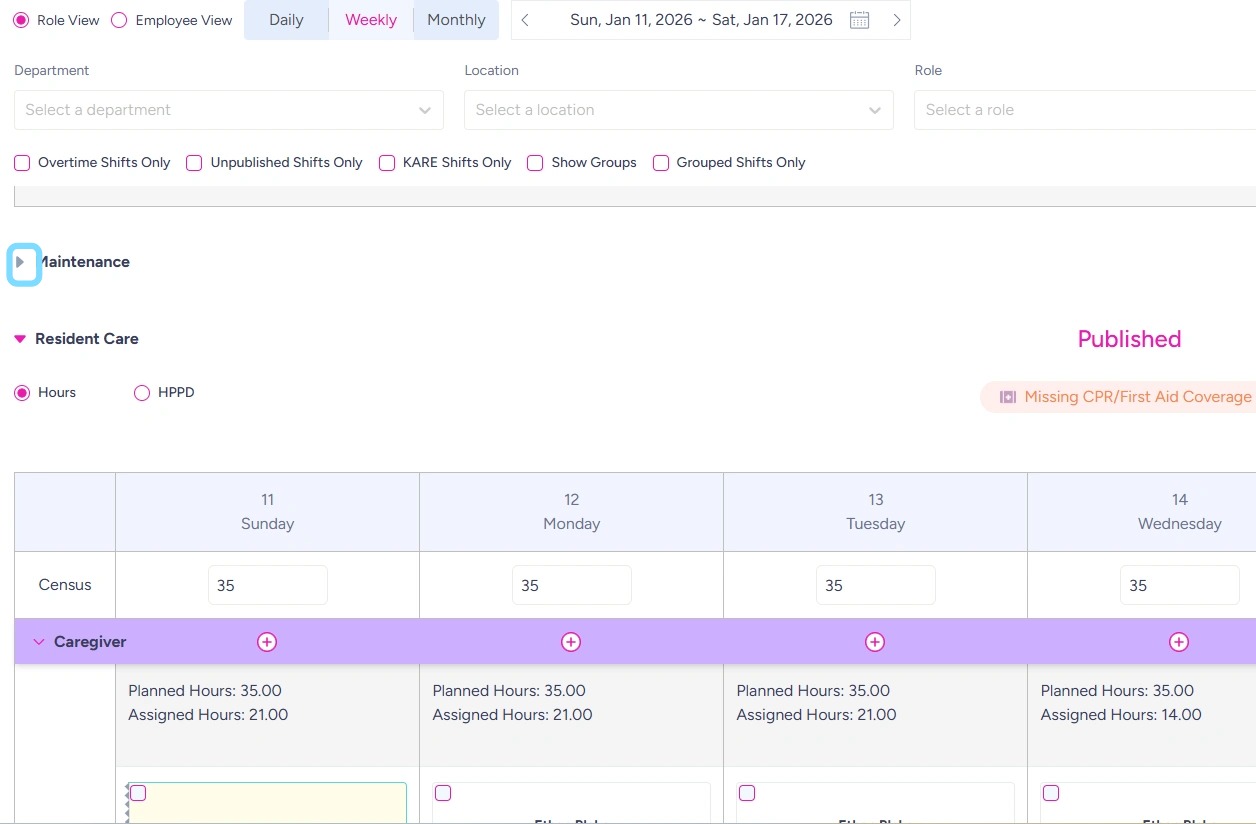The width and height of the screenshot is (1256, 824).
Task: Select the Employee View radio button
Action: (x=119, y=20)
